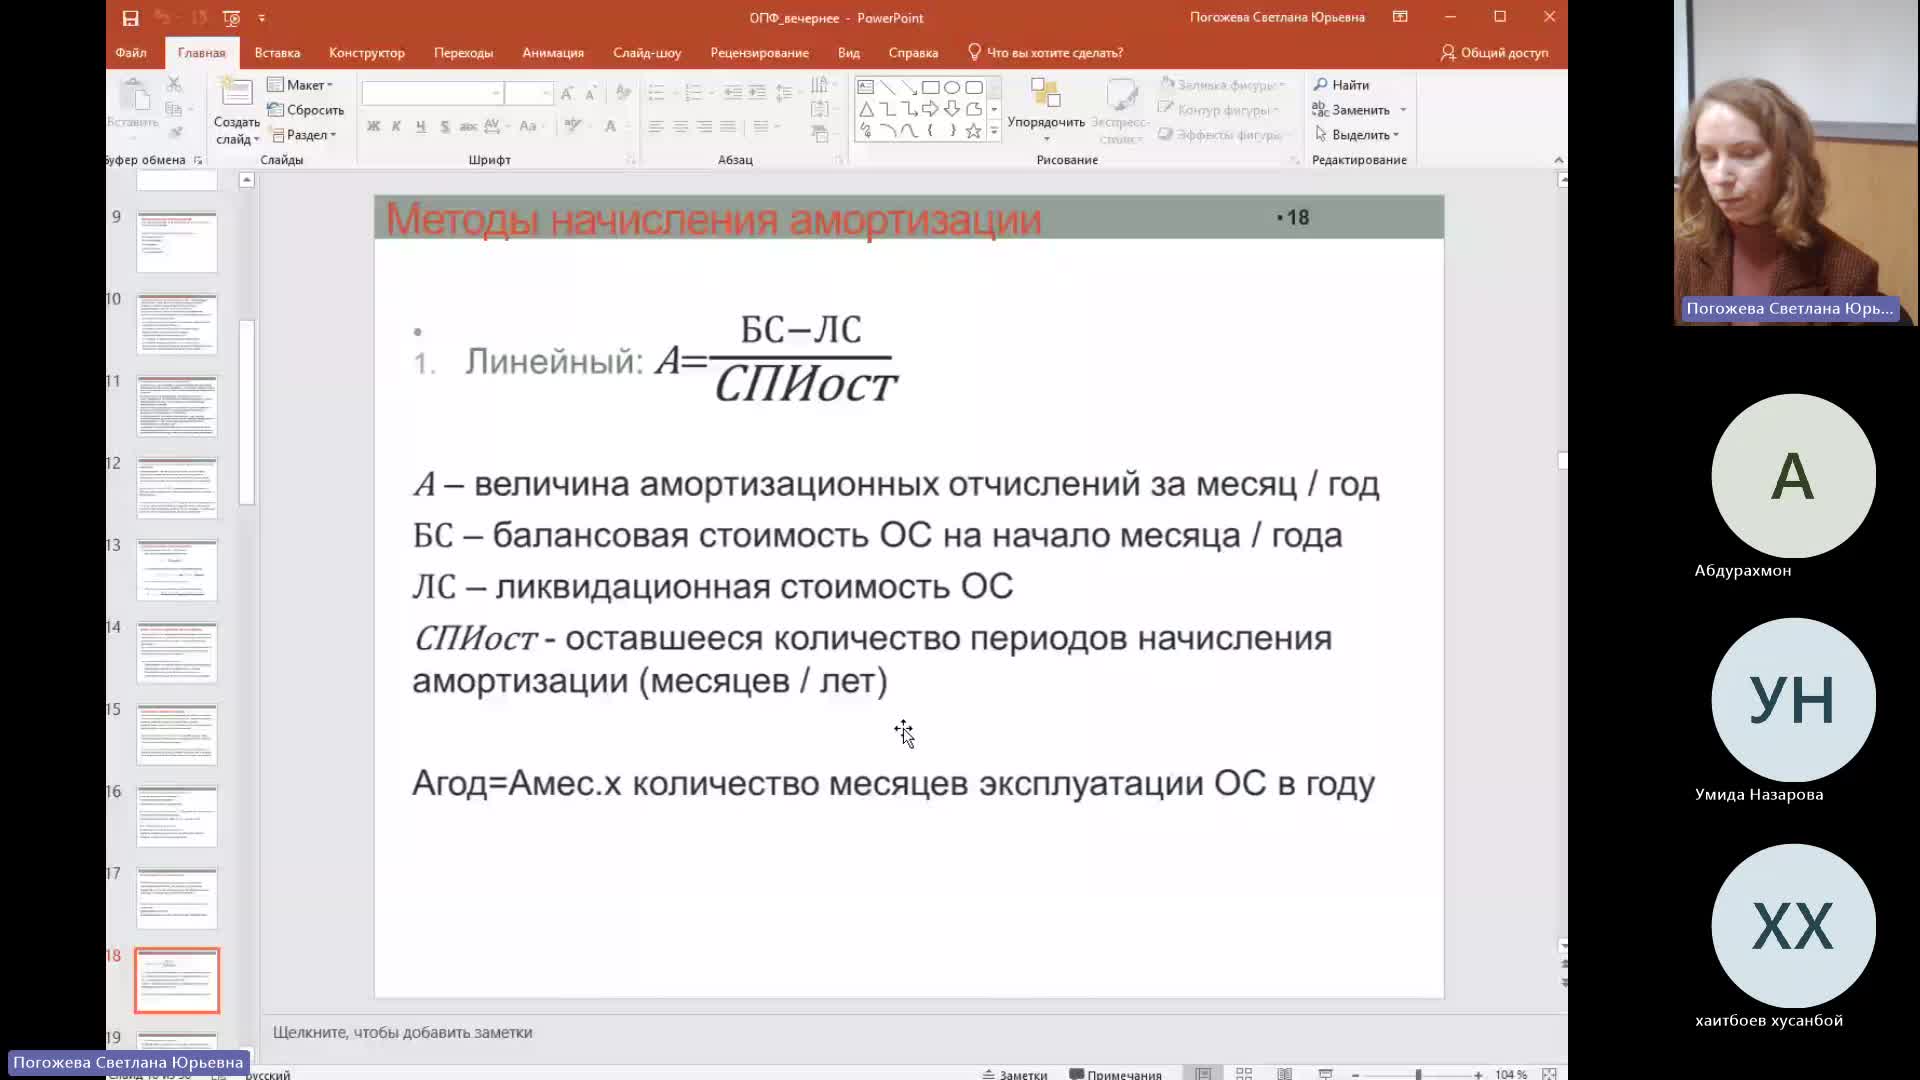The height and width of the screenshot is (1080, 1920).
Task: Open the Заменить dropdown arrow
Action: pyautogui.click(x=1403, y=110)
